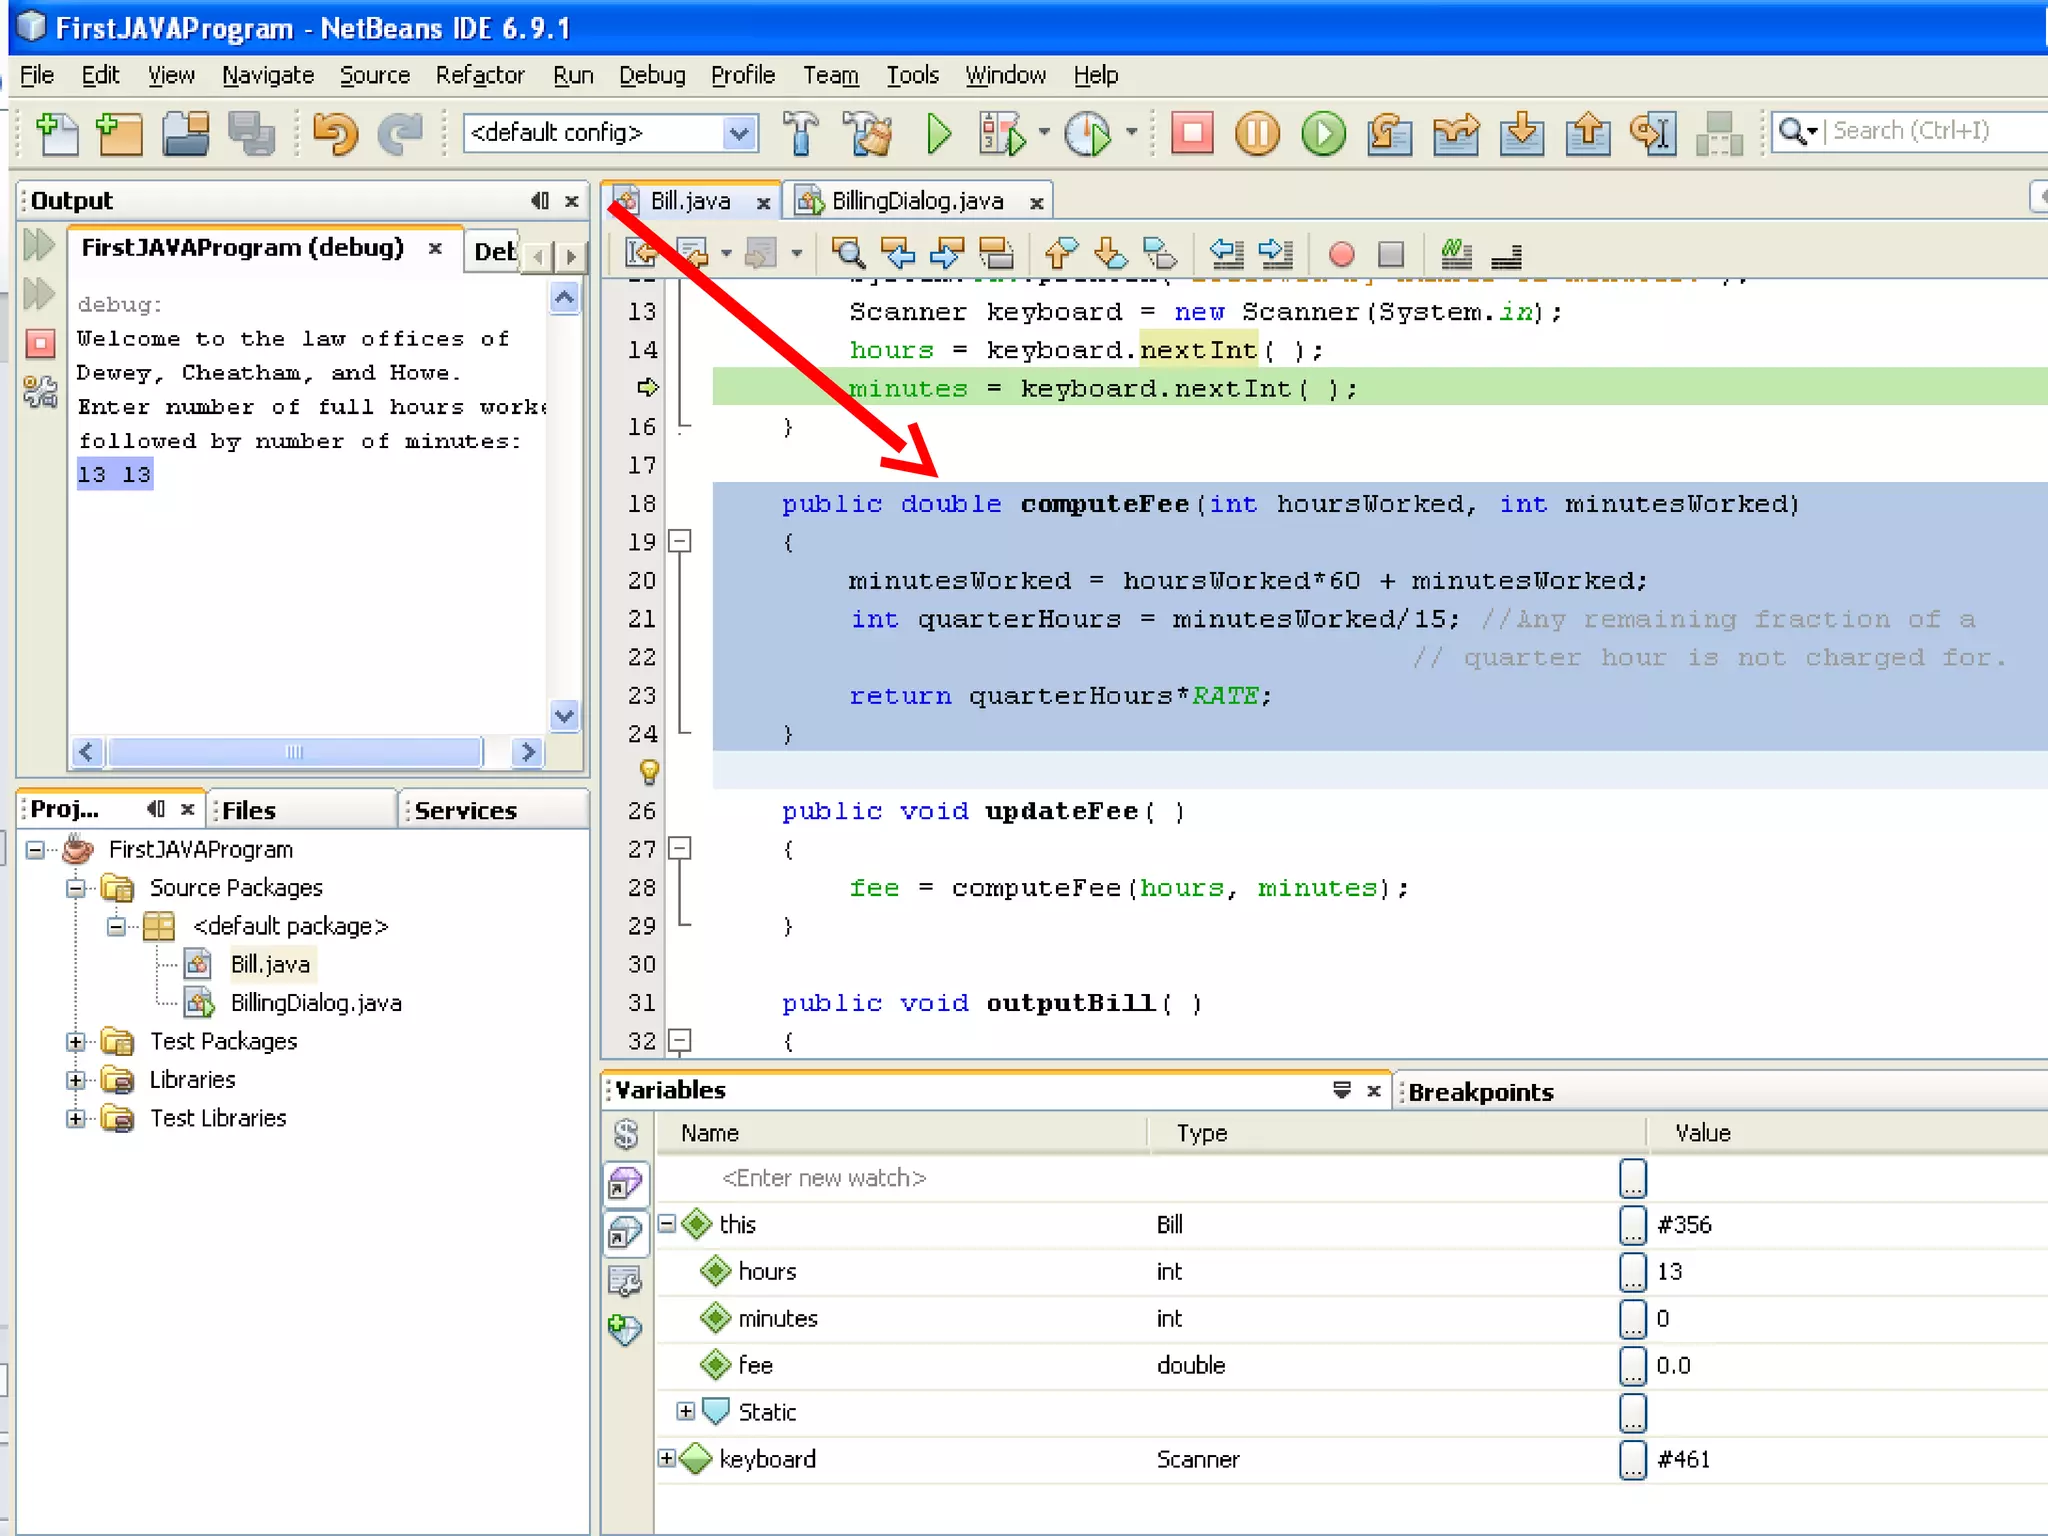Toggle the editor's red macro recording button

[1342, 254]
